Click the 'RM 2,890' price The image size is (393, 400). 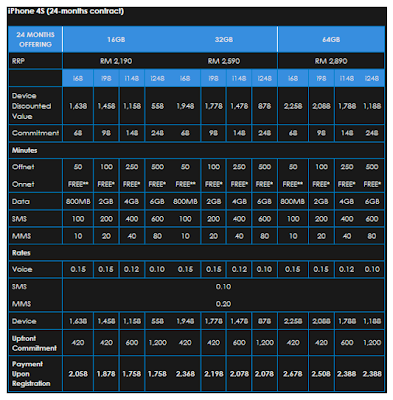331,61
